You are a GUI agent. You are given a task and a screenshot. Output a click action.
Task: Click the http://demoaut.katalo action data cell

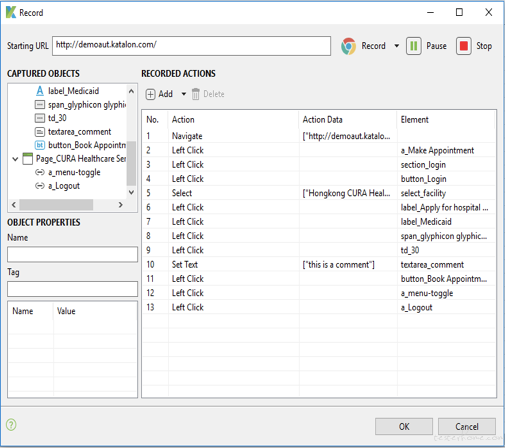pyautogui.click(x=348, y=136)
